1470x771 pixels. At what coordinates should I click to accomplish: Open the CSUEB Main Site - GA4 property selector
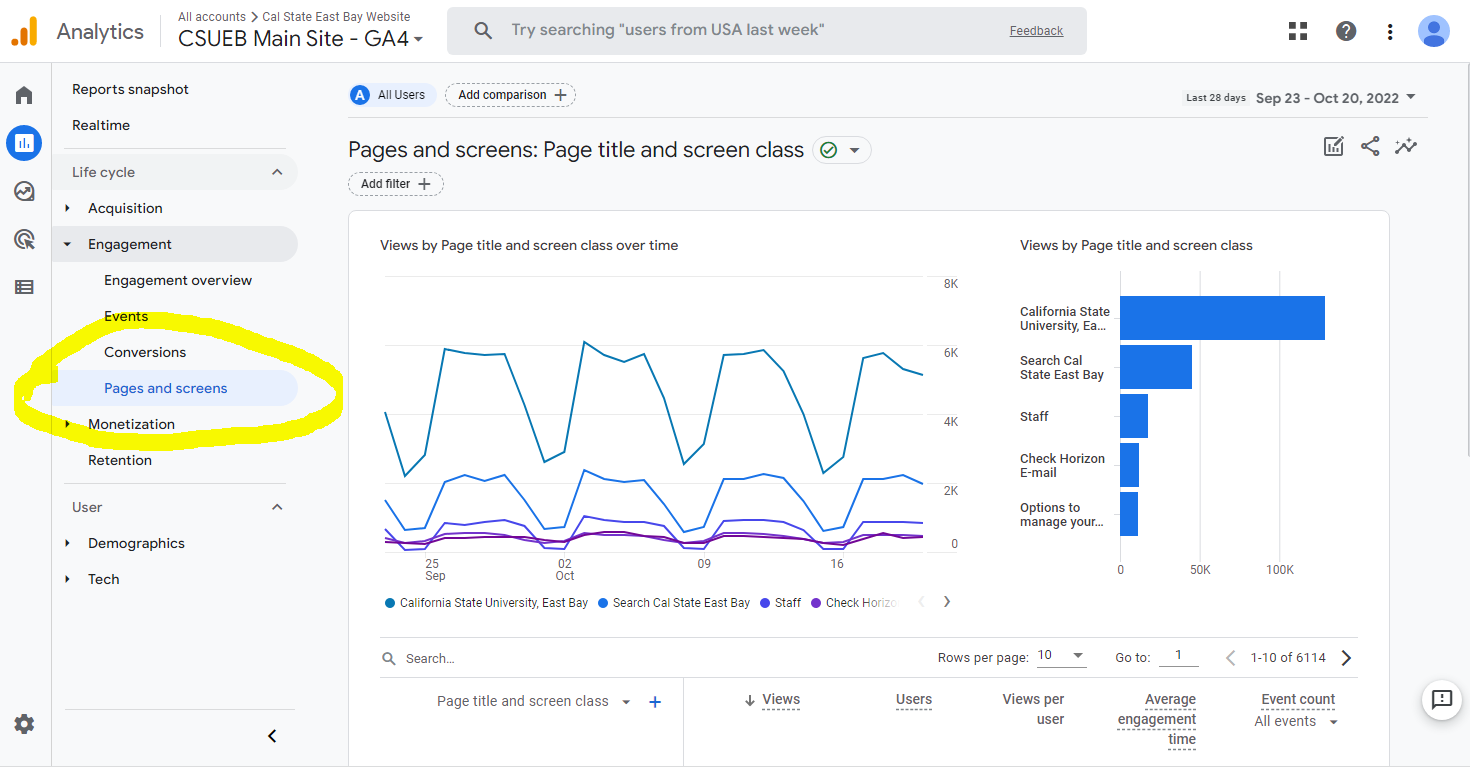coord(300,39)
